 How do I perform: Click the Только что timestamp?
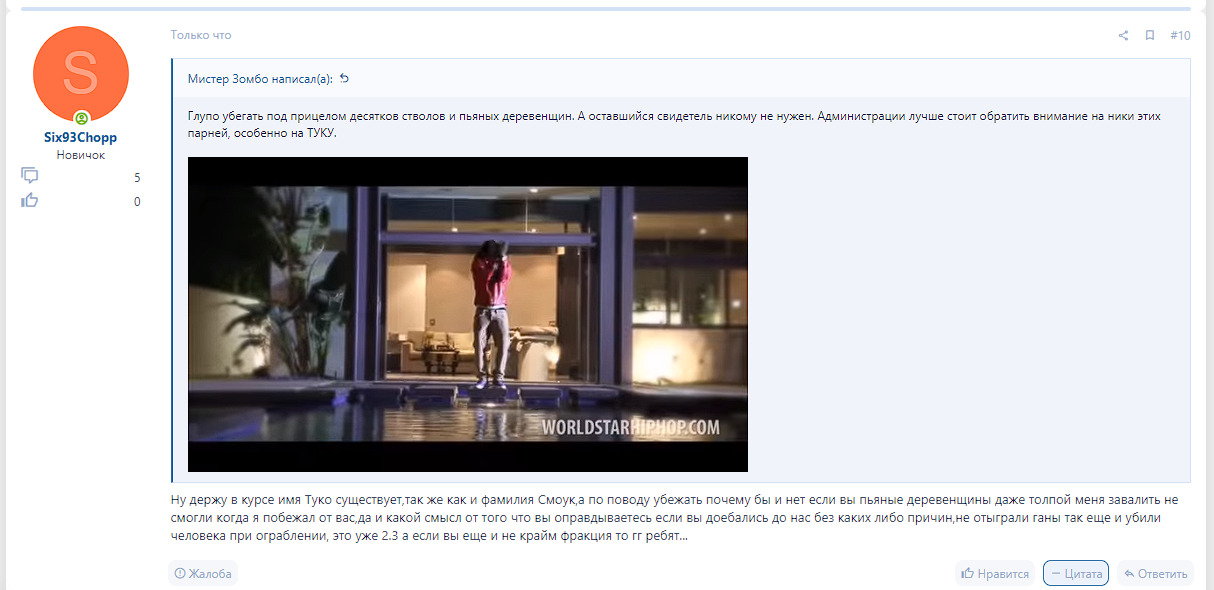point(200,35)
